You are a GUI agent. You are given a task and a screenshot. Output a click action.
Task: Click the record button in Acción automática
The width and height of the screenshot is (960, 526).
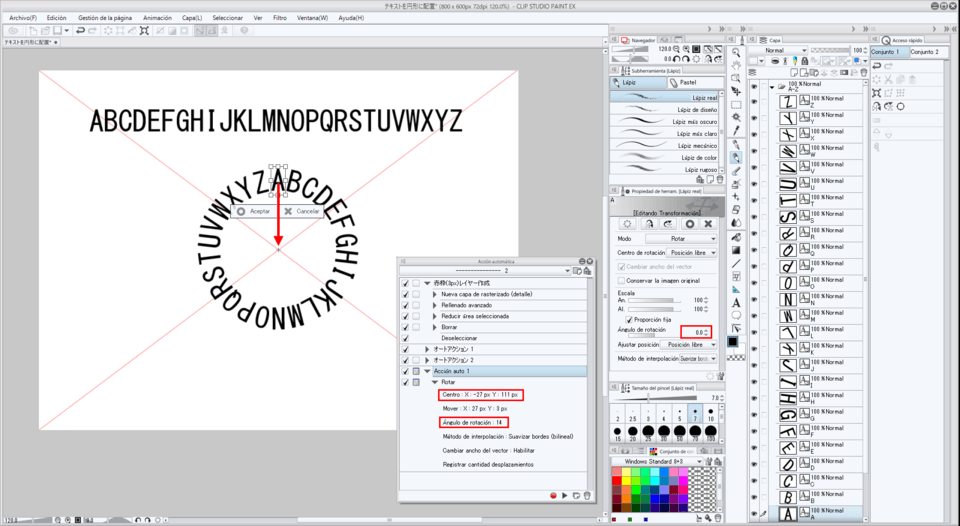552,495
